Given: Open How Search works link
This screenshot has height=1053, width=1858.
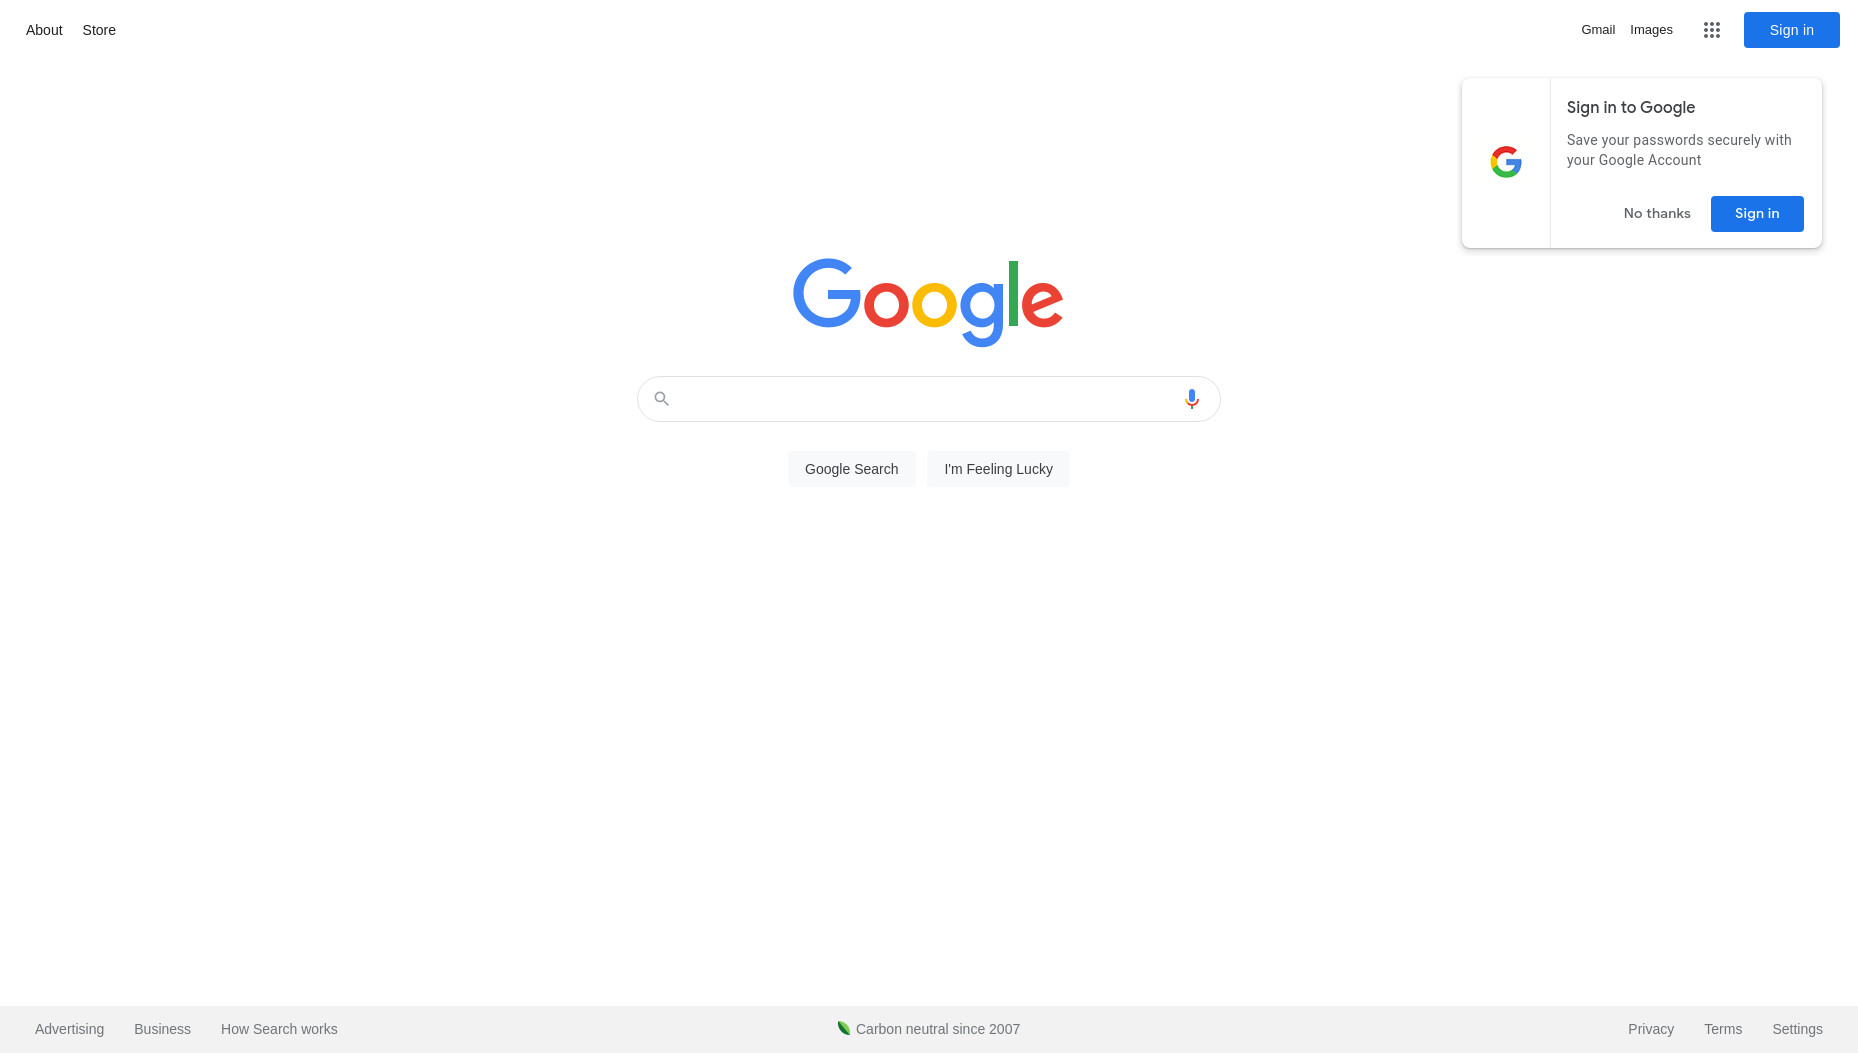Looking at the screenshot, I should (279, 1029).
